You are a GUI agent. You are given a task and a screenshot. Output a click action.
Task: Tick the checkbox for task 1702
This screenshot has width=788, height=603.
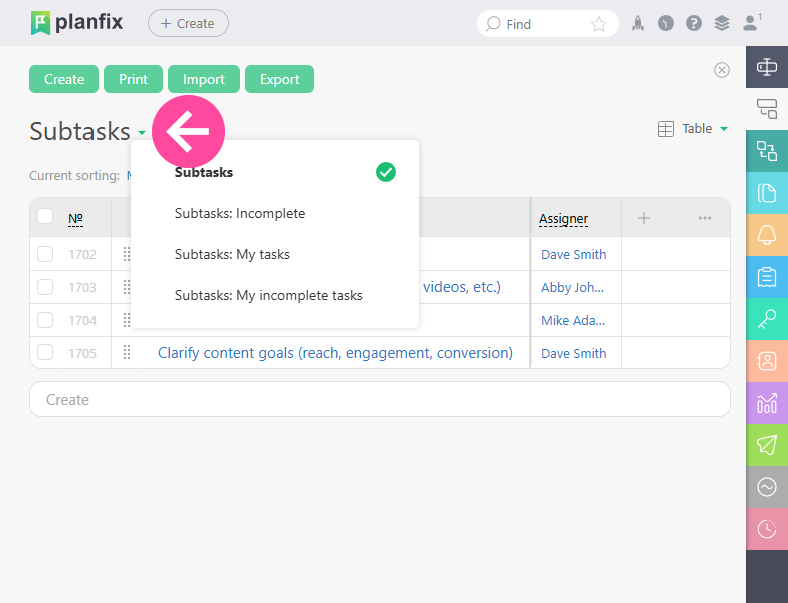click(x=45, y=254)
